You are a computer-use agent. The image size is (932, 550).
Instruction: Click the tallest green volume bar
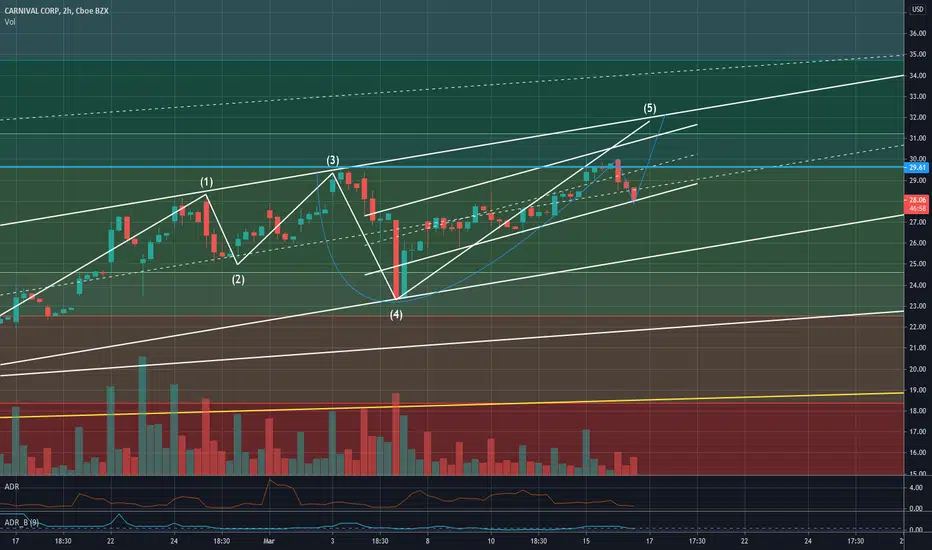click(x=142, y=416)
